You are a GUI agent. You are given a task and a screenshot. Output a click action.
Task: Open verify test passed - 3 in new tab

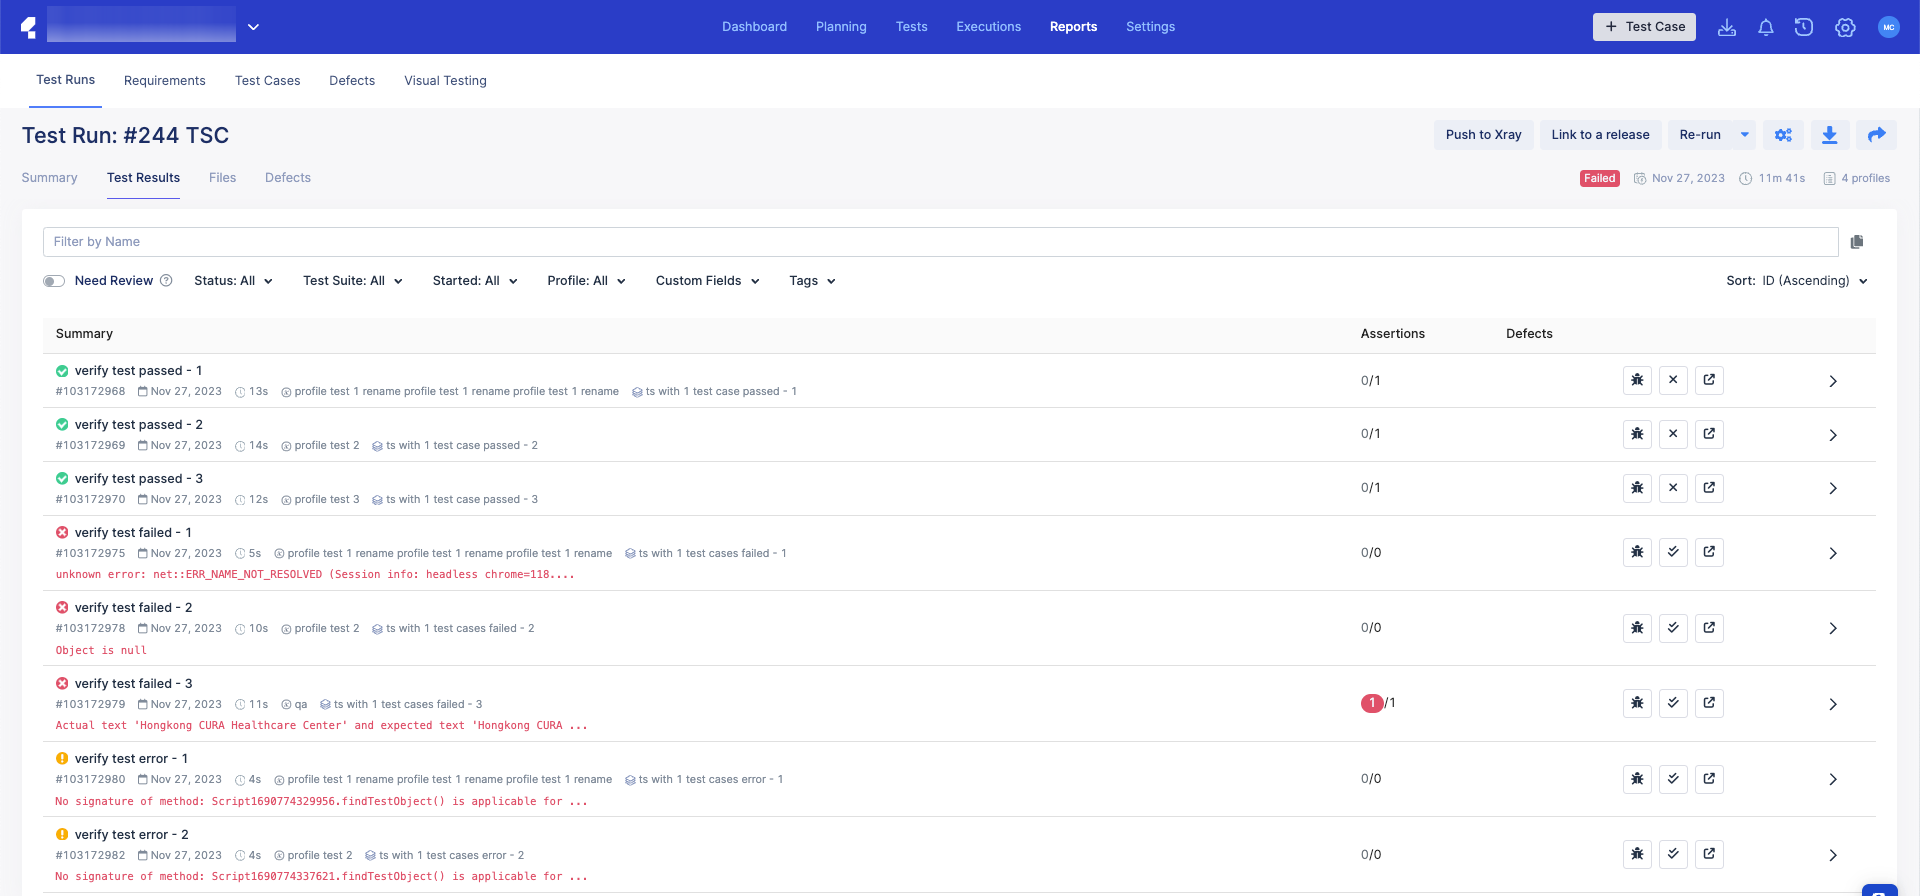1709,488
